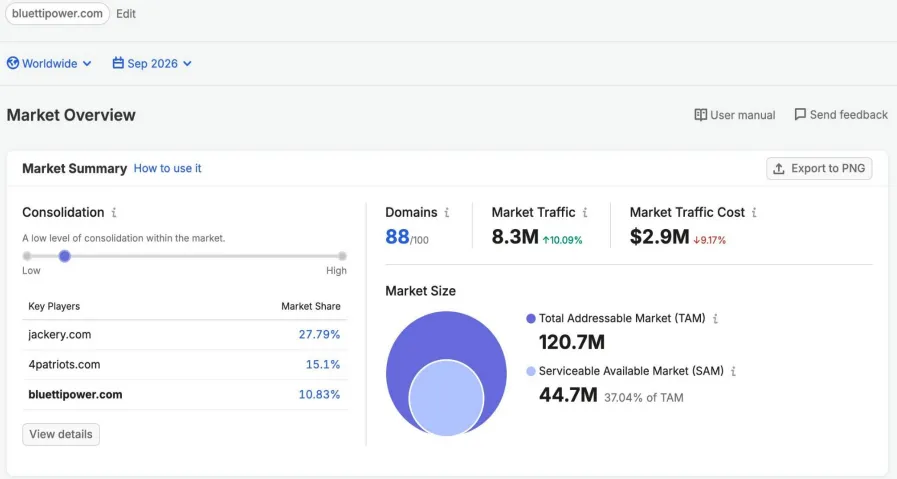Image resolution: width=897 pixels, height=479 pixels.
Task: Click the View details button
Action: [61, 434]
